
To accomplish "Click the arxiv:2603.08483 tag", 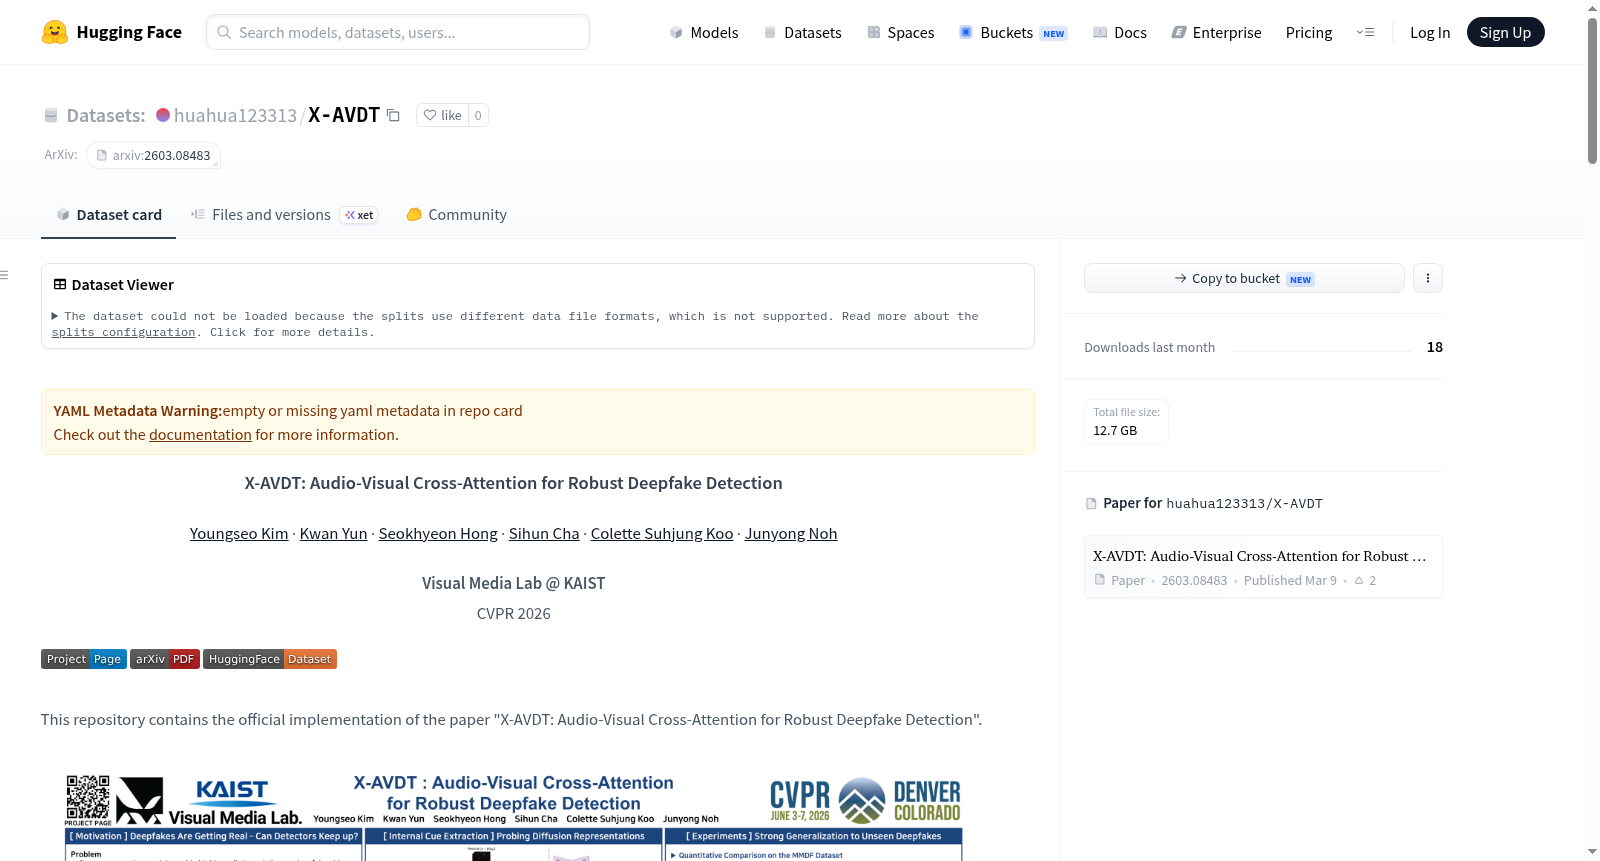I will (x=153, y=156).
